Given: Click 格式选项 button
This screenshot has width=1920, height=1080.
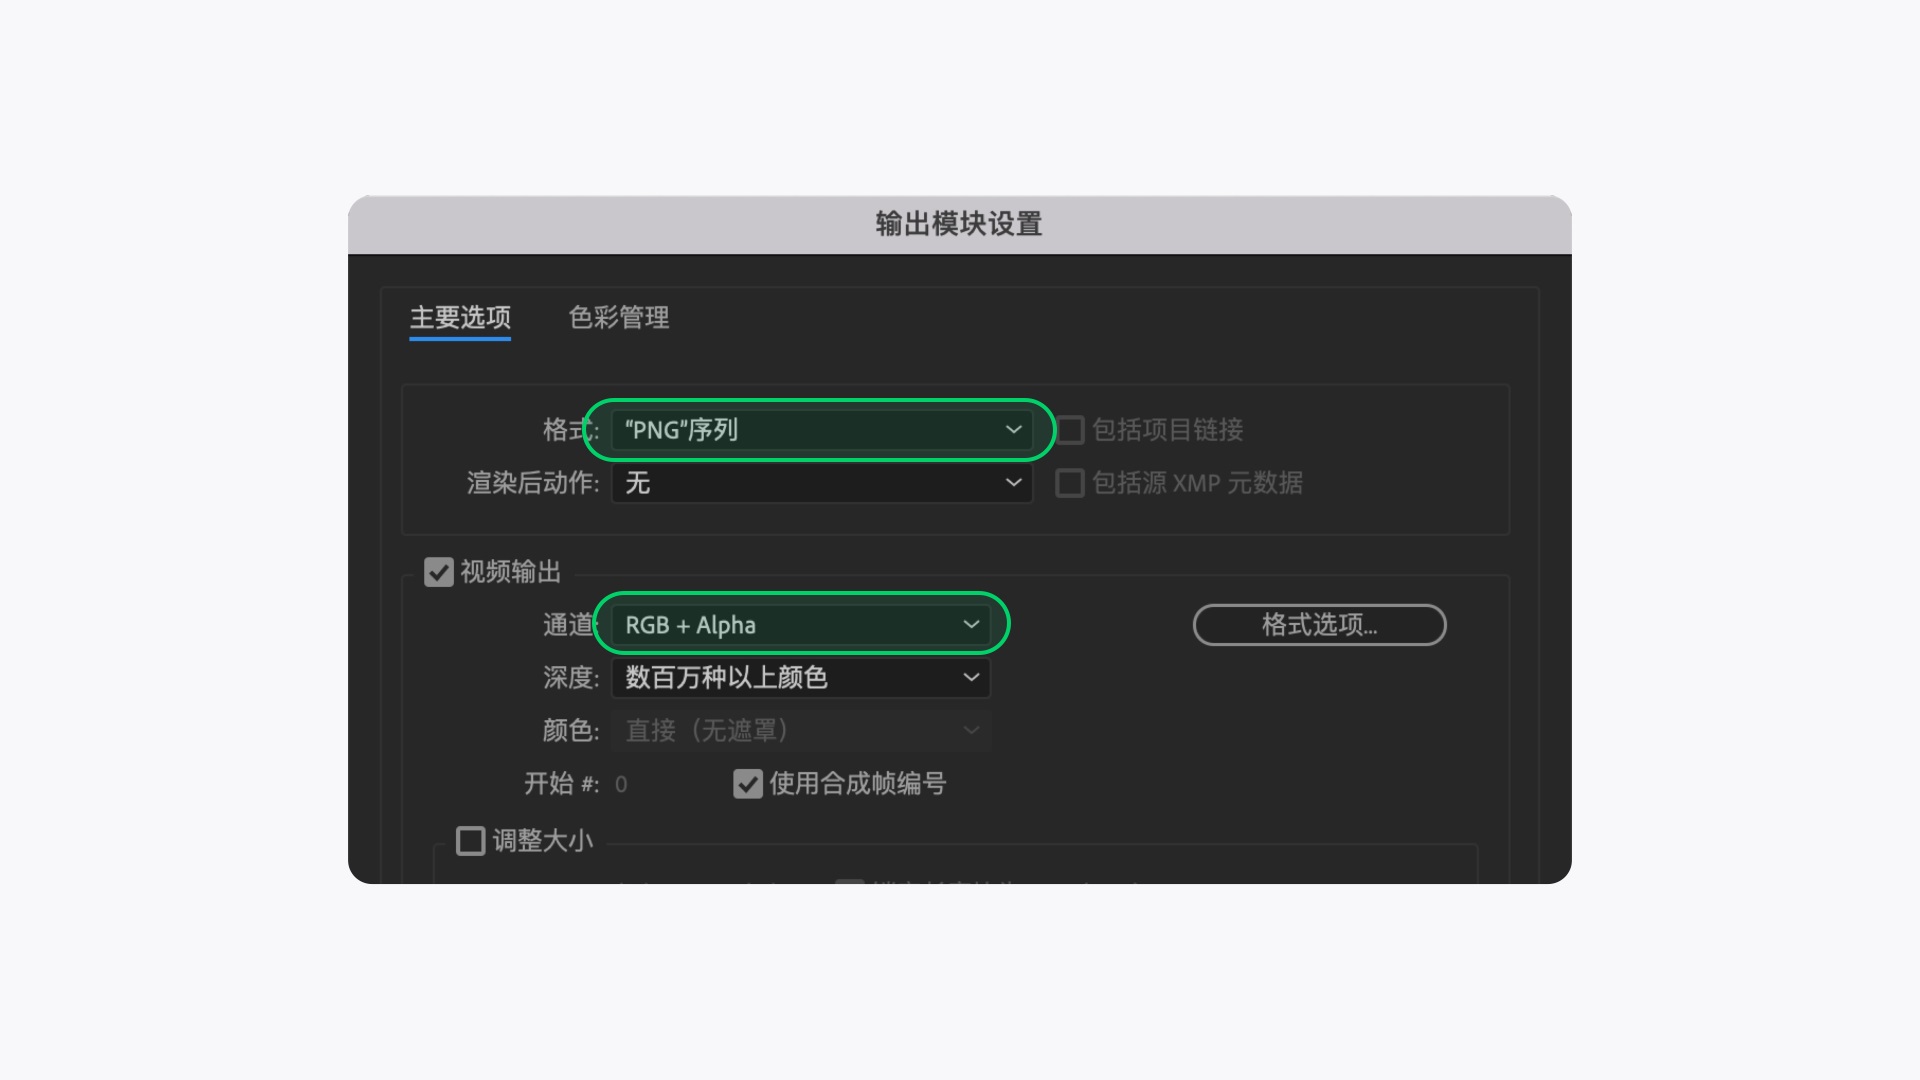Looking at the screenshot, I should 1319,624.
